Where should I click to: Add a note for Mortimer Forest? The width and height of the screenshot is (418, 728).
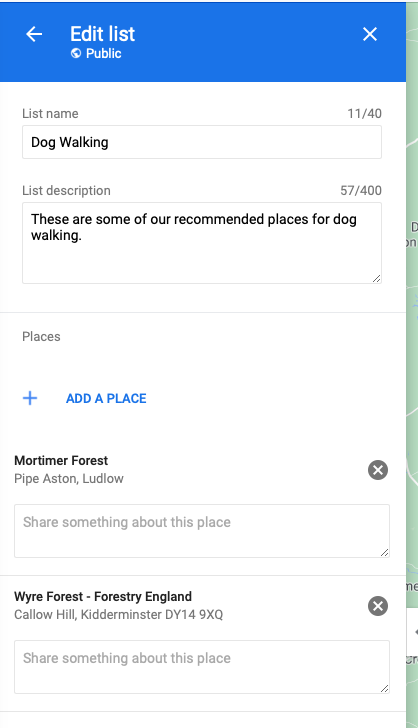(202, 531)
